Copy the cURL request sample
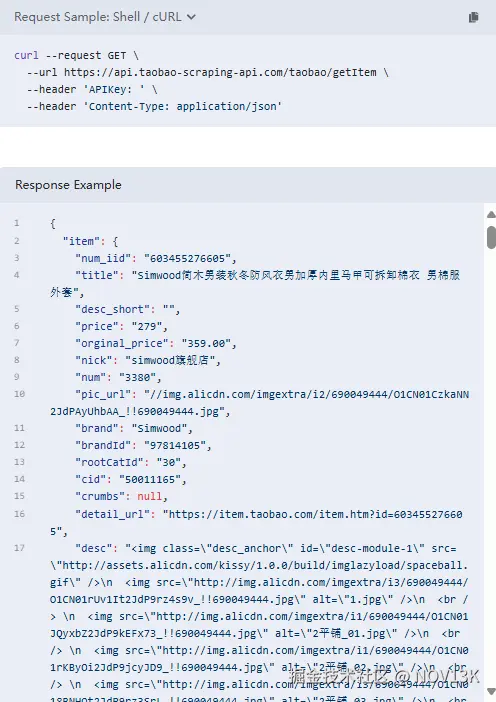Image resolution: width=496 pixels, height=702 pixels. coord(473,17)
